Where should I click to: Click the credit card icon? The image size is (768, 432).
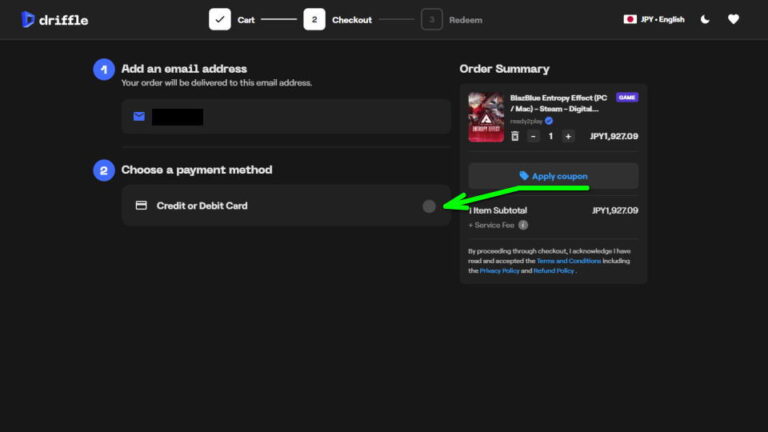coord(141,206)
